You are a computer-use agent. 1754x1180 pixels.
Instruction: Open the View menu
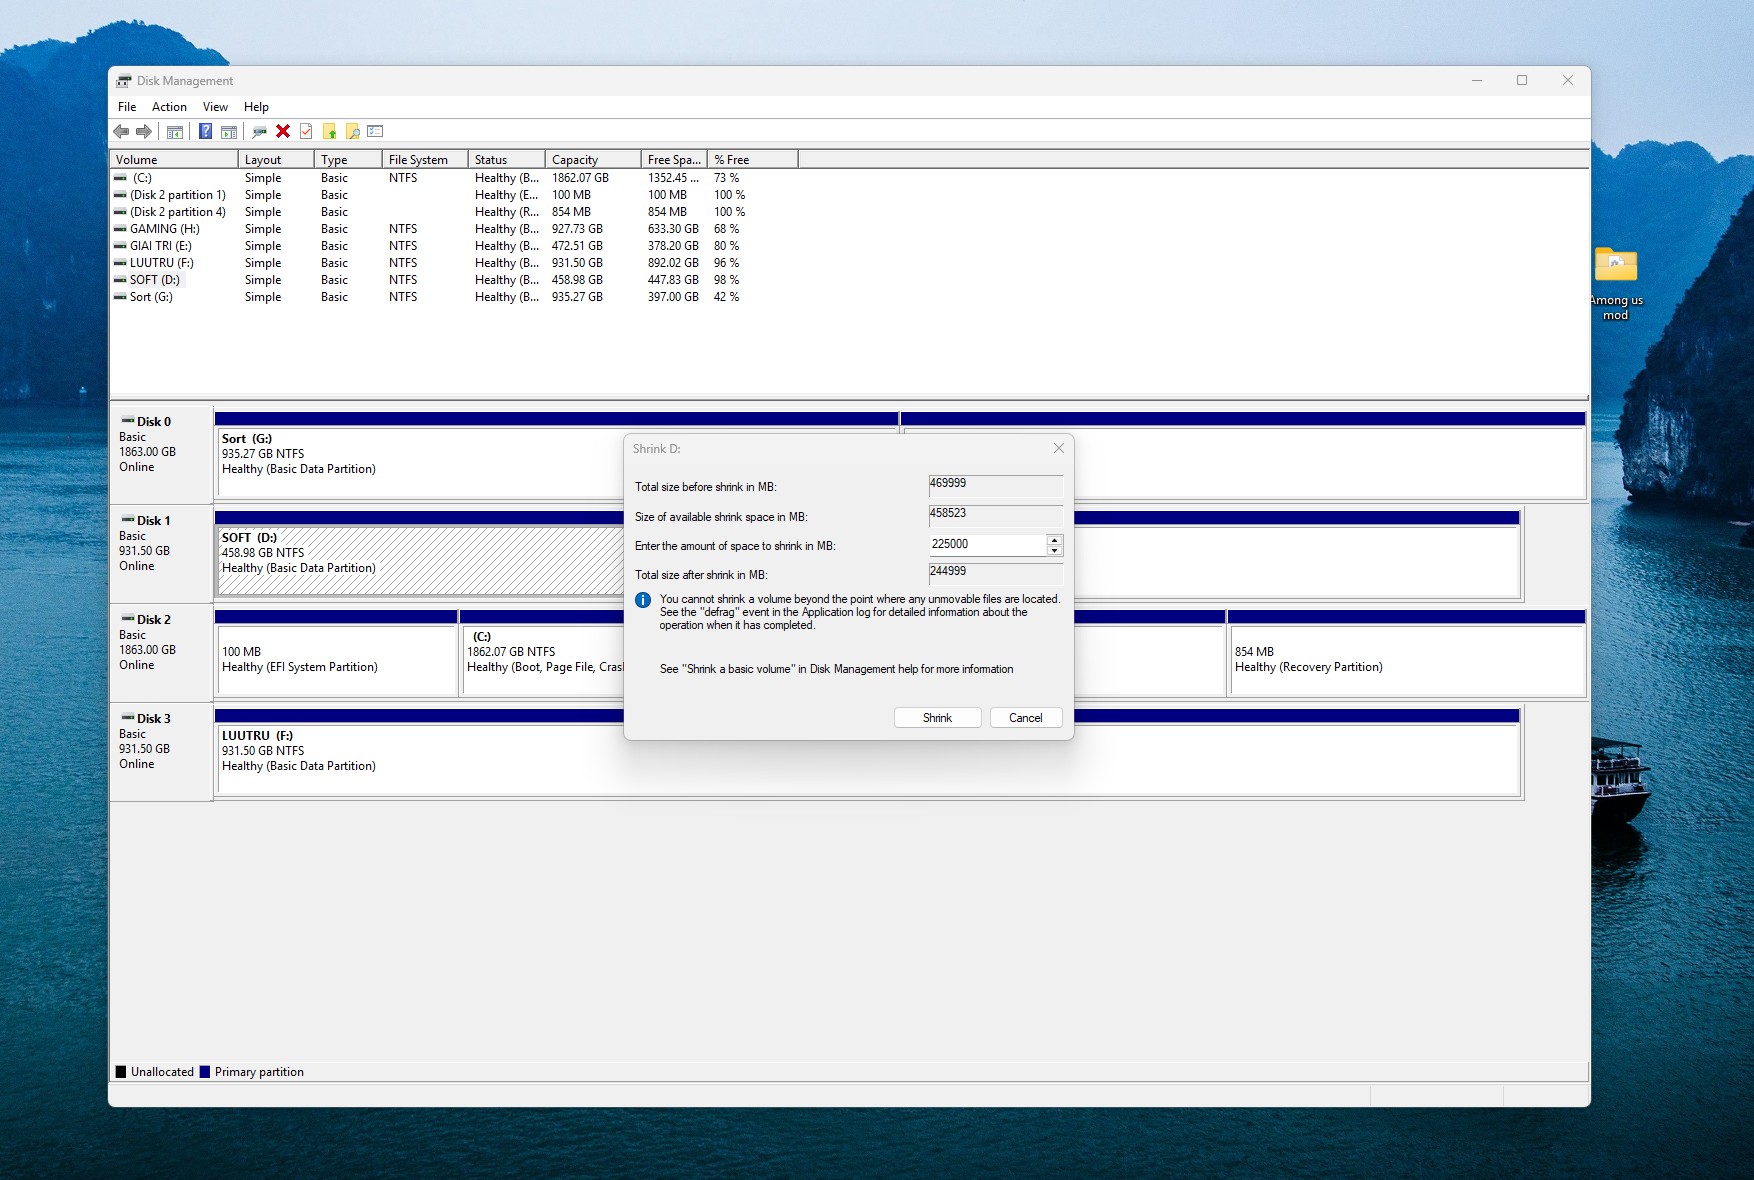(x=215, y=107)
